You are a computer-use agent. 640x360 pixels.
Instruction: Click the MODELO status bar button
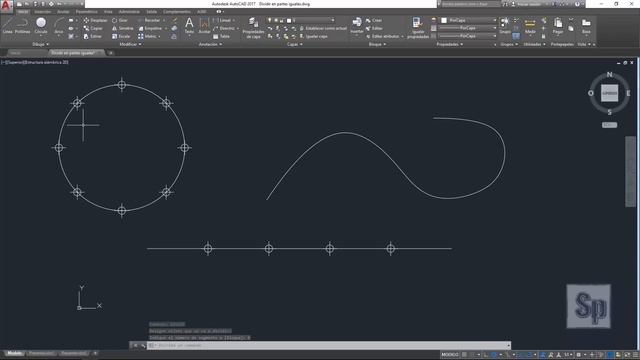[449, 354]
